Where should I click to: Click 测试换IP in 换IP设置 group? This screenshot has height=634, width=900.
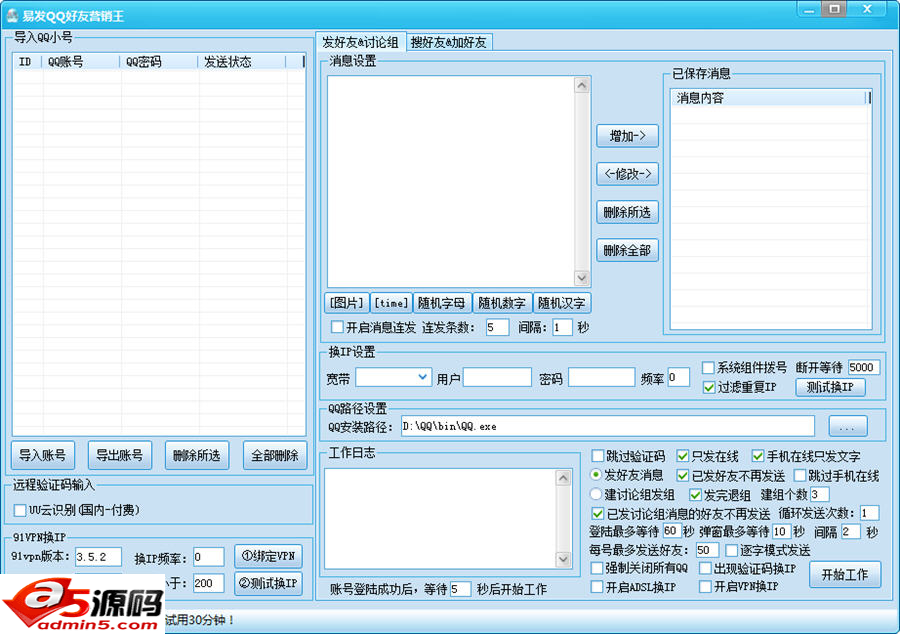tap(831, 387)
